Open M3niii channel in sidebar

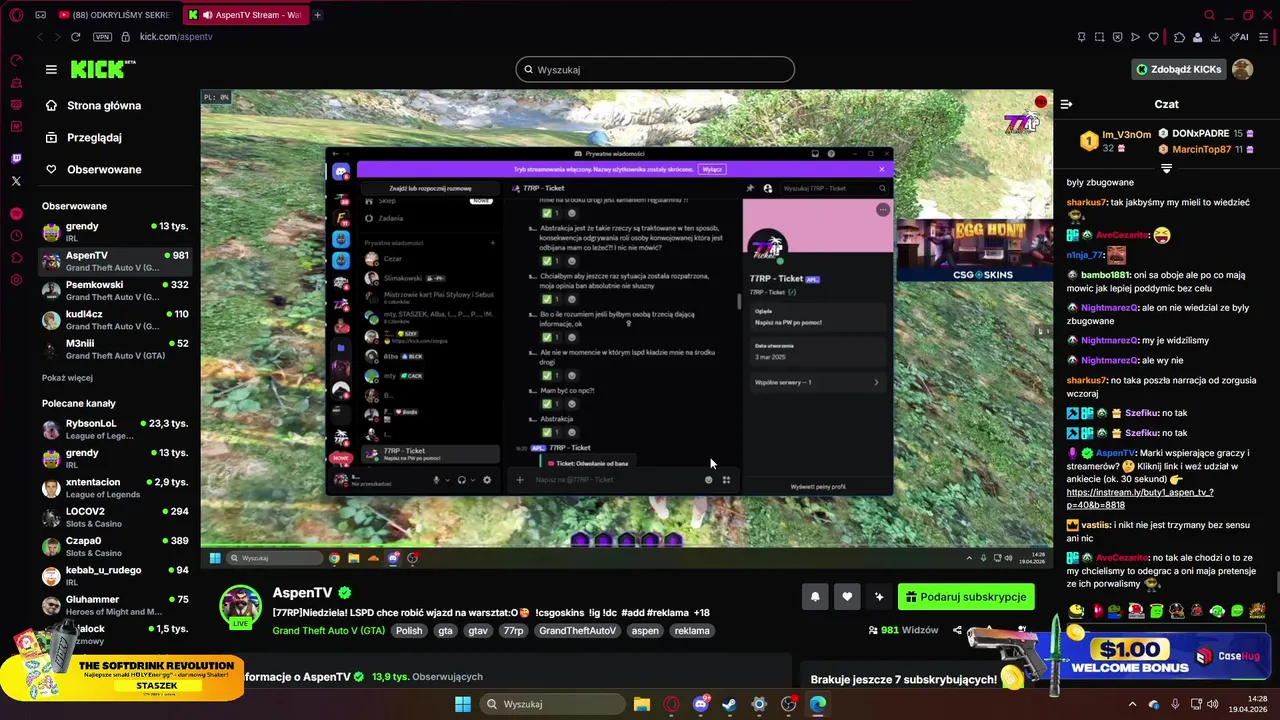(116, 349)
